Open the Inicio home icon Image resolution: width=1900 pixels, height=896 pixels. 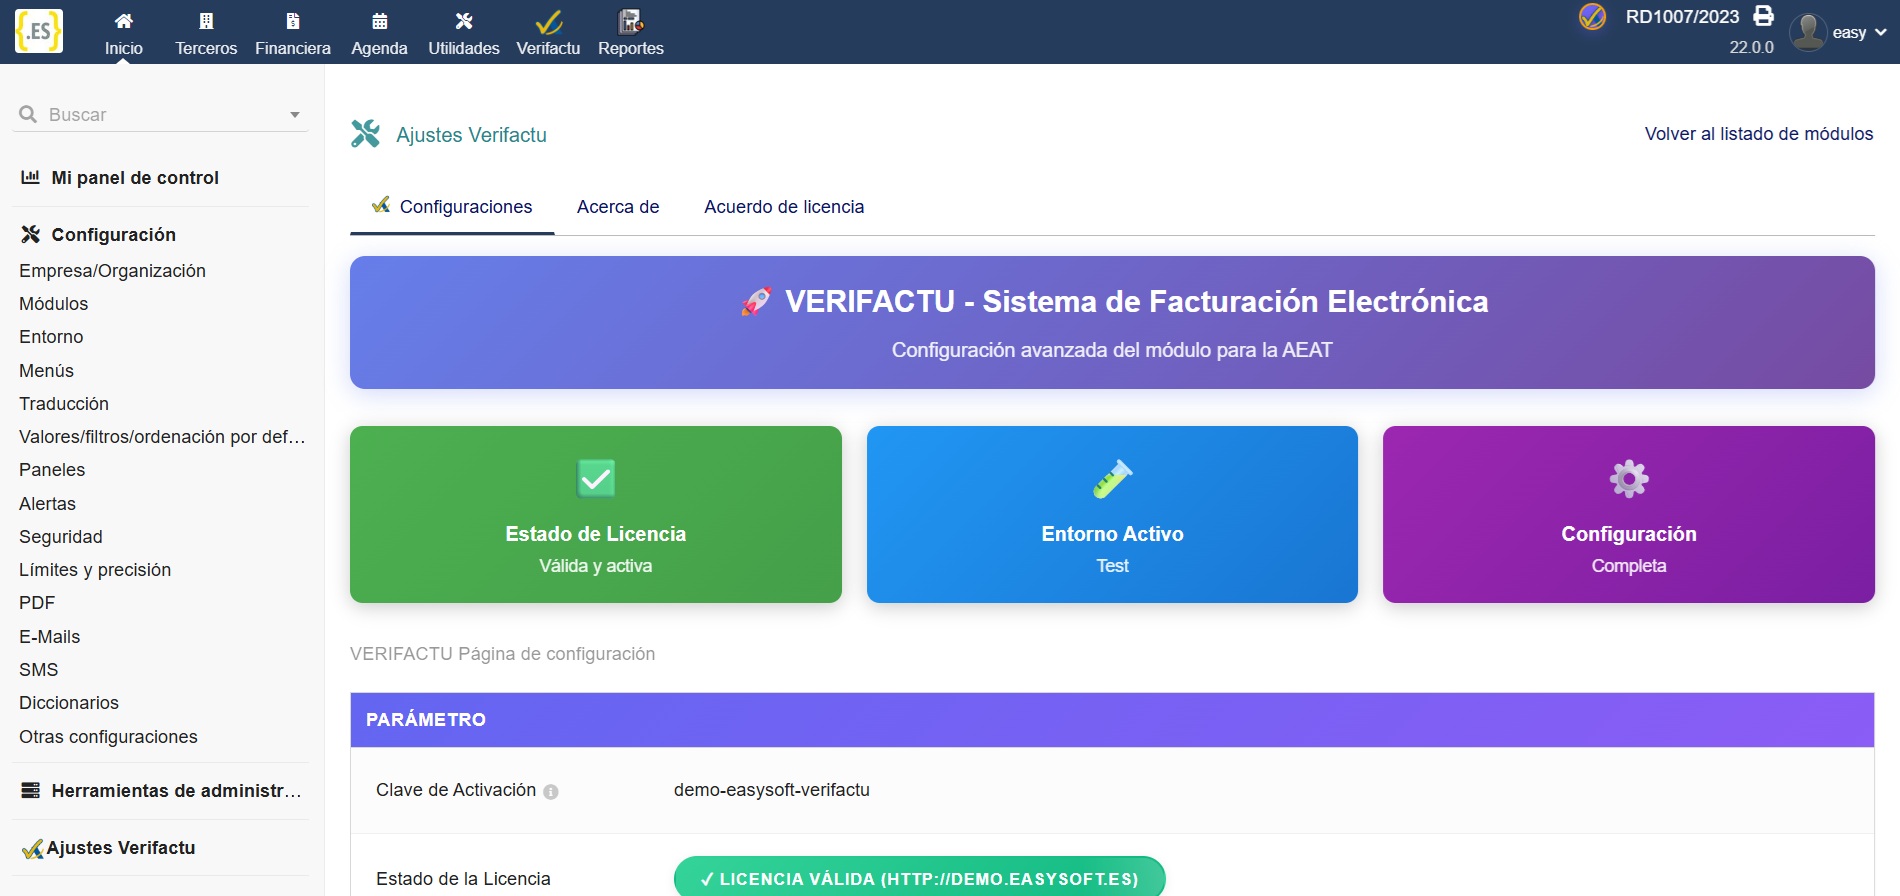point(123,21)
